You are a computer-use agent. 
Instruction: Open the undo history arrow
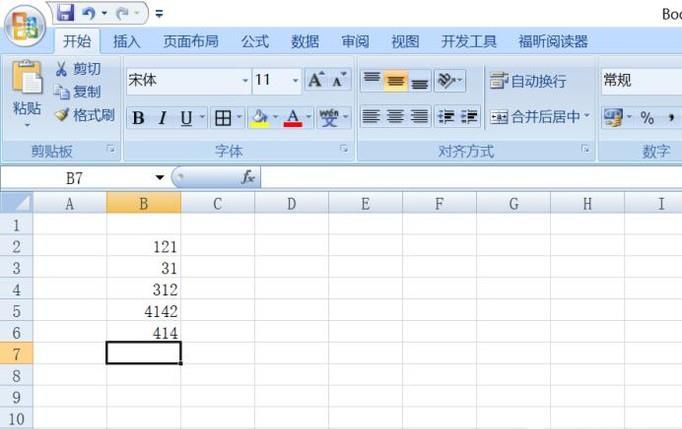(x=104, y=13)
